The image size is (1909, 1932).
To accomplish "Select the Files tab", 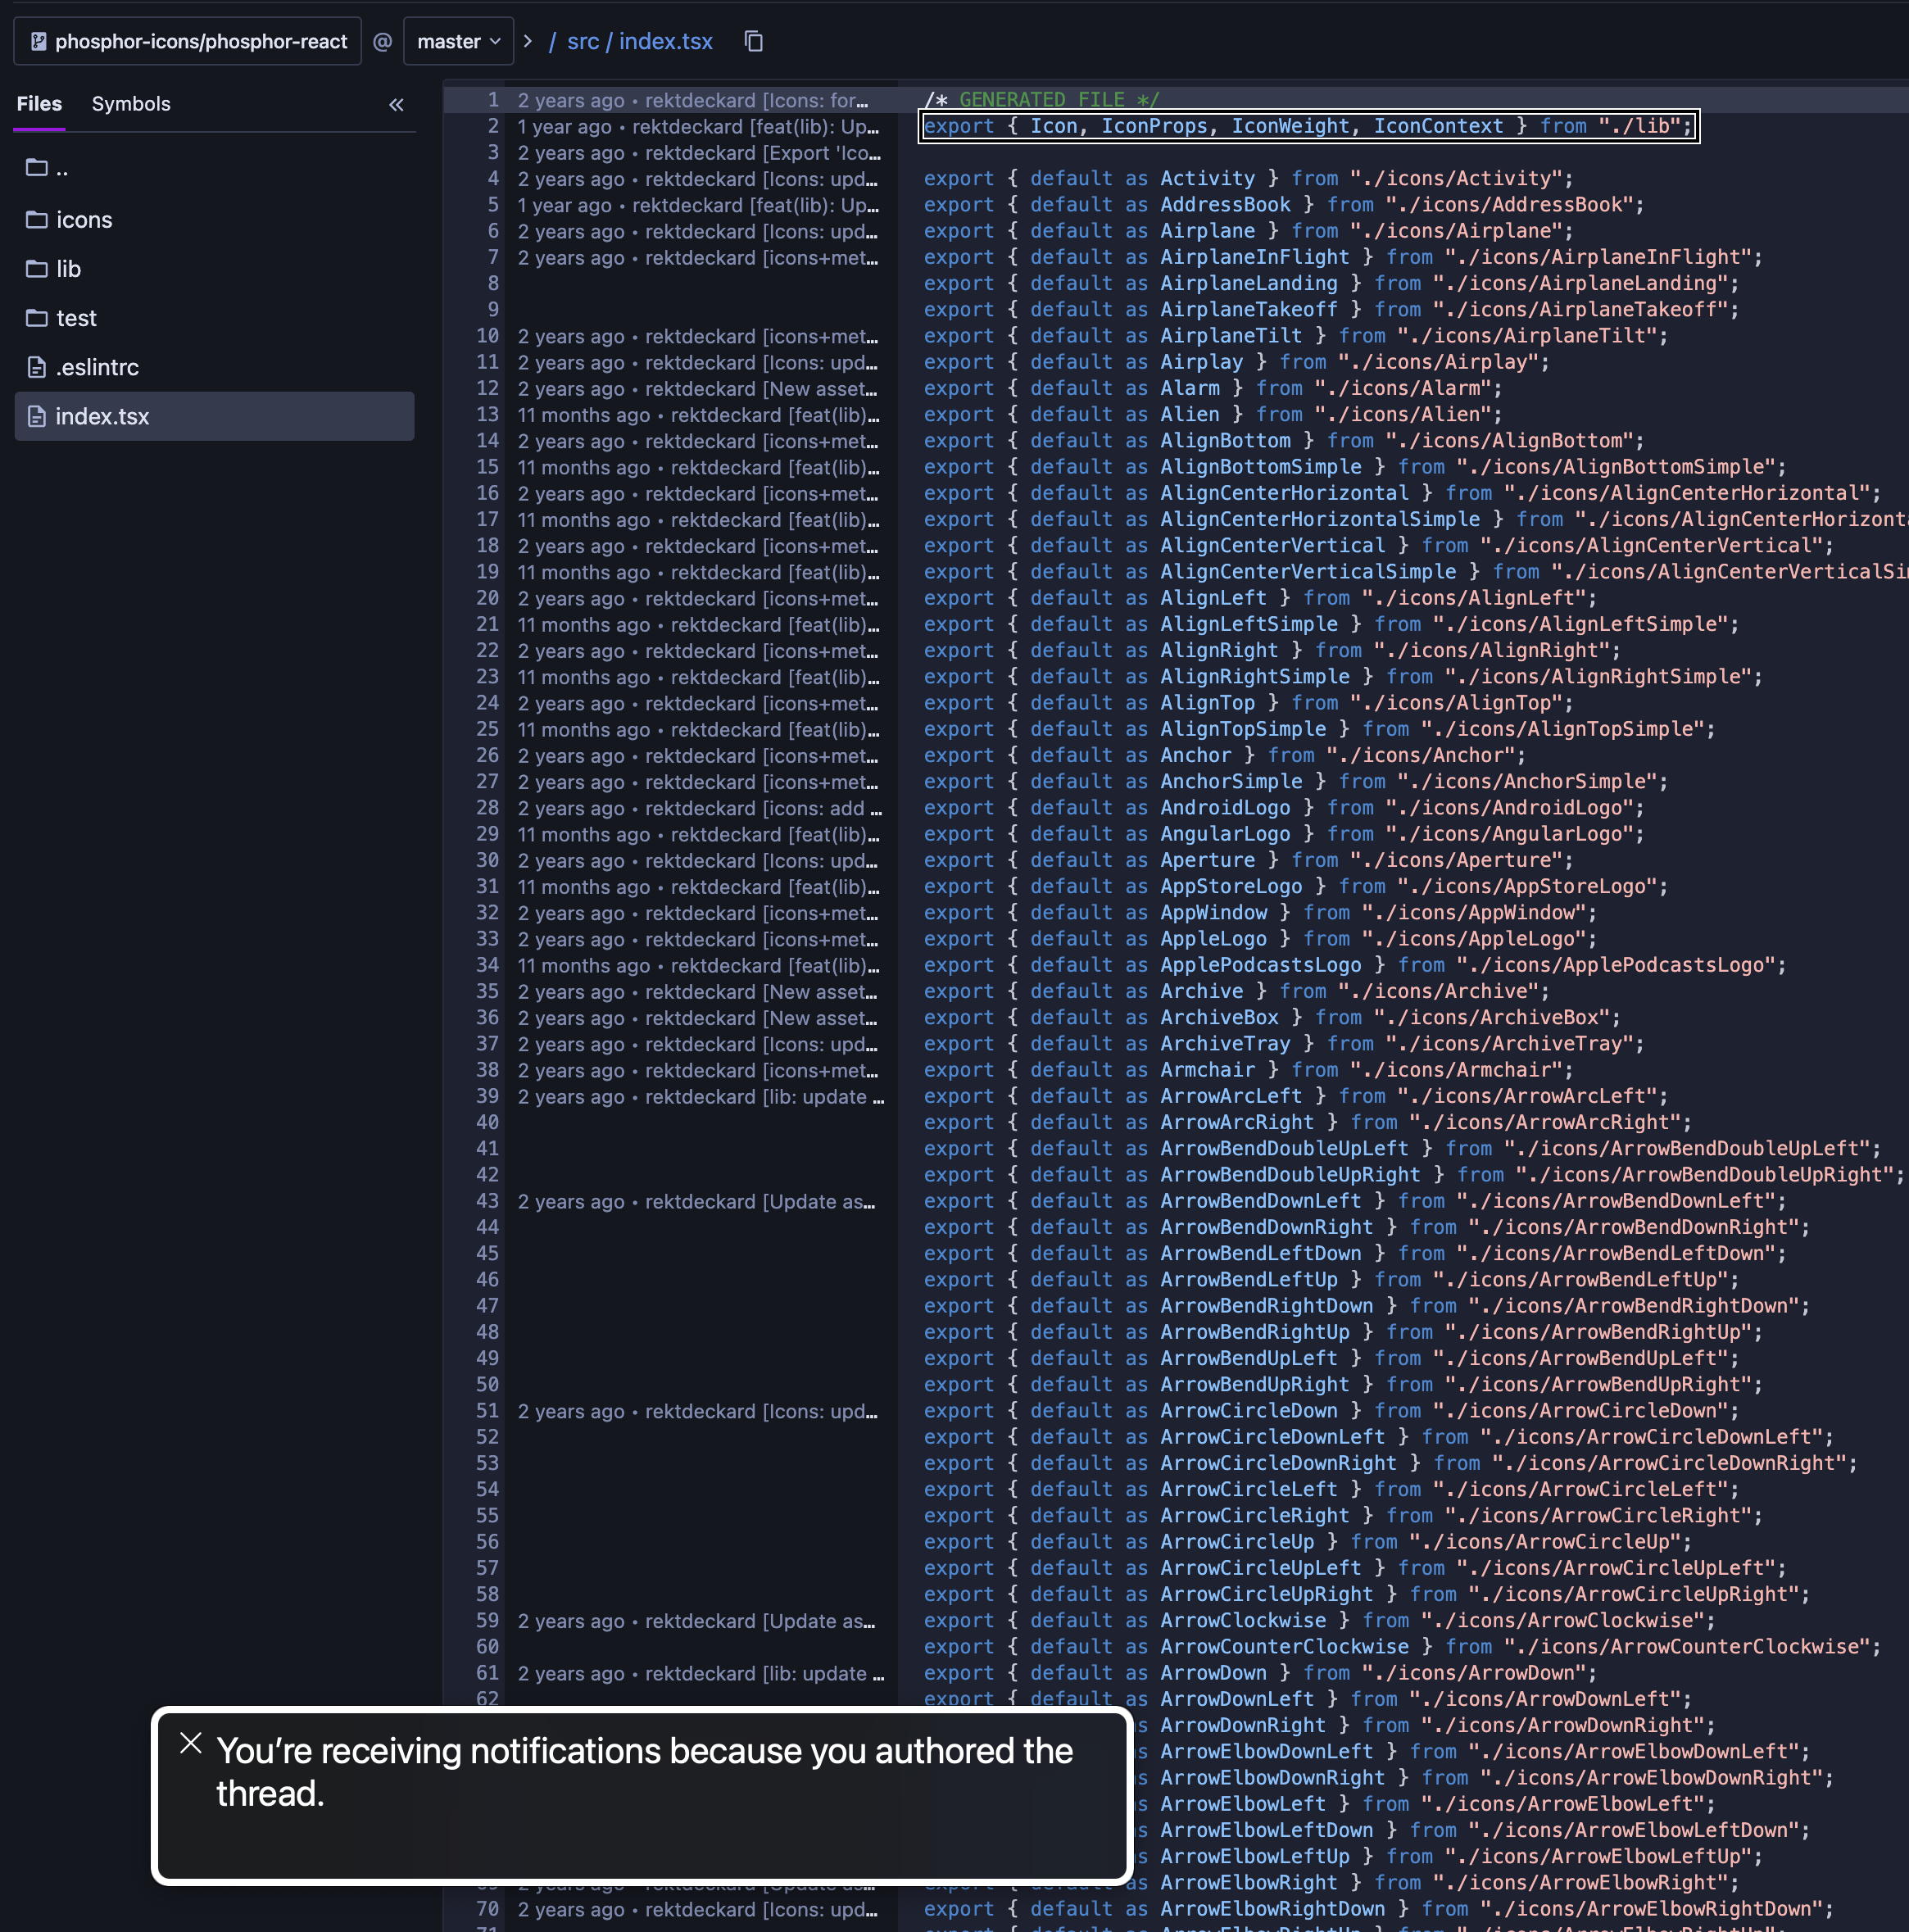I will pos(39,104).
